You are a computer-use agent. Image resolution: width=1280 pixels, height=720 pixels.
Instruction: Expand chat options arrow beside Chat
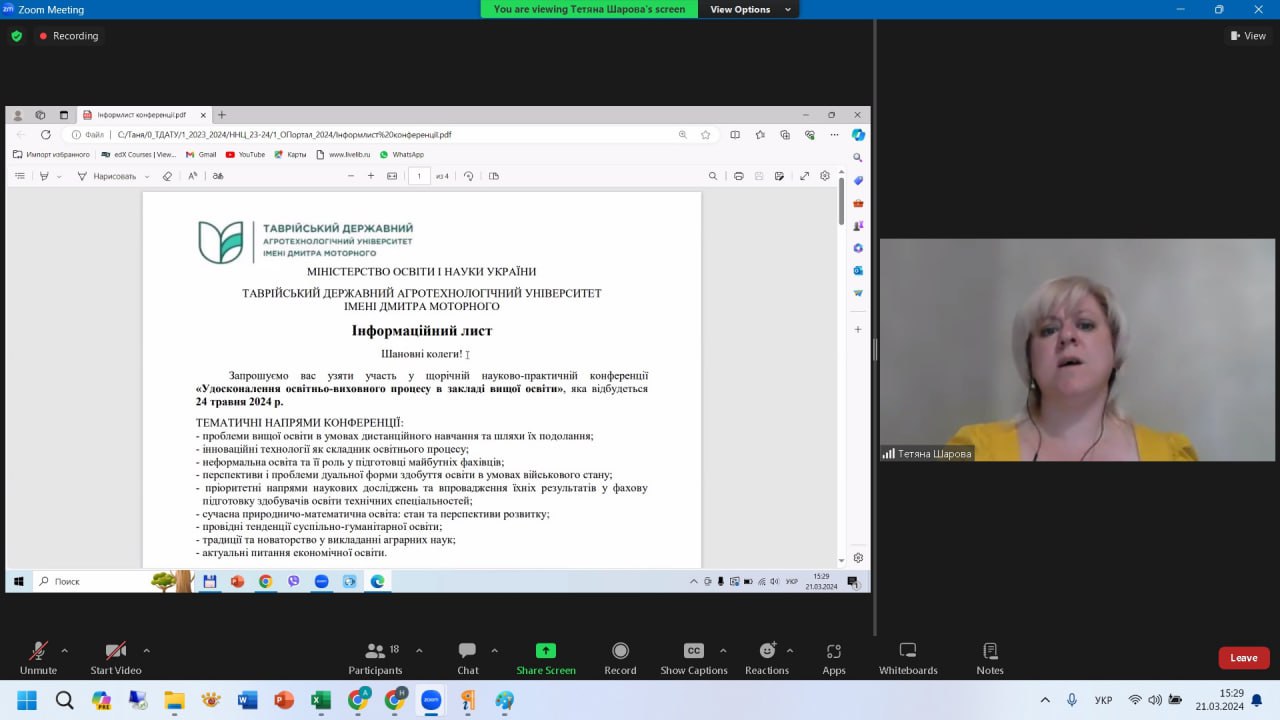point(494,650)
